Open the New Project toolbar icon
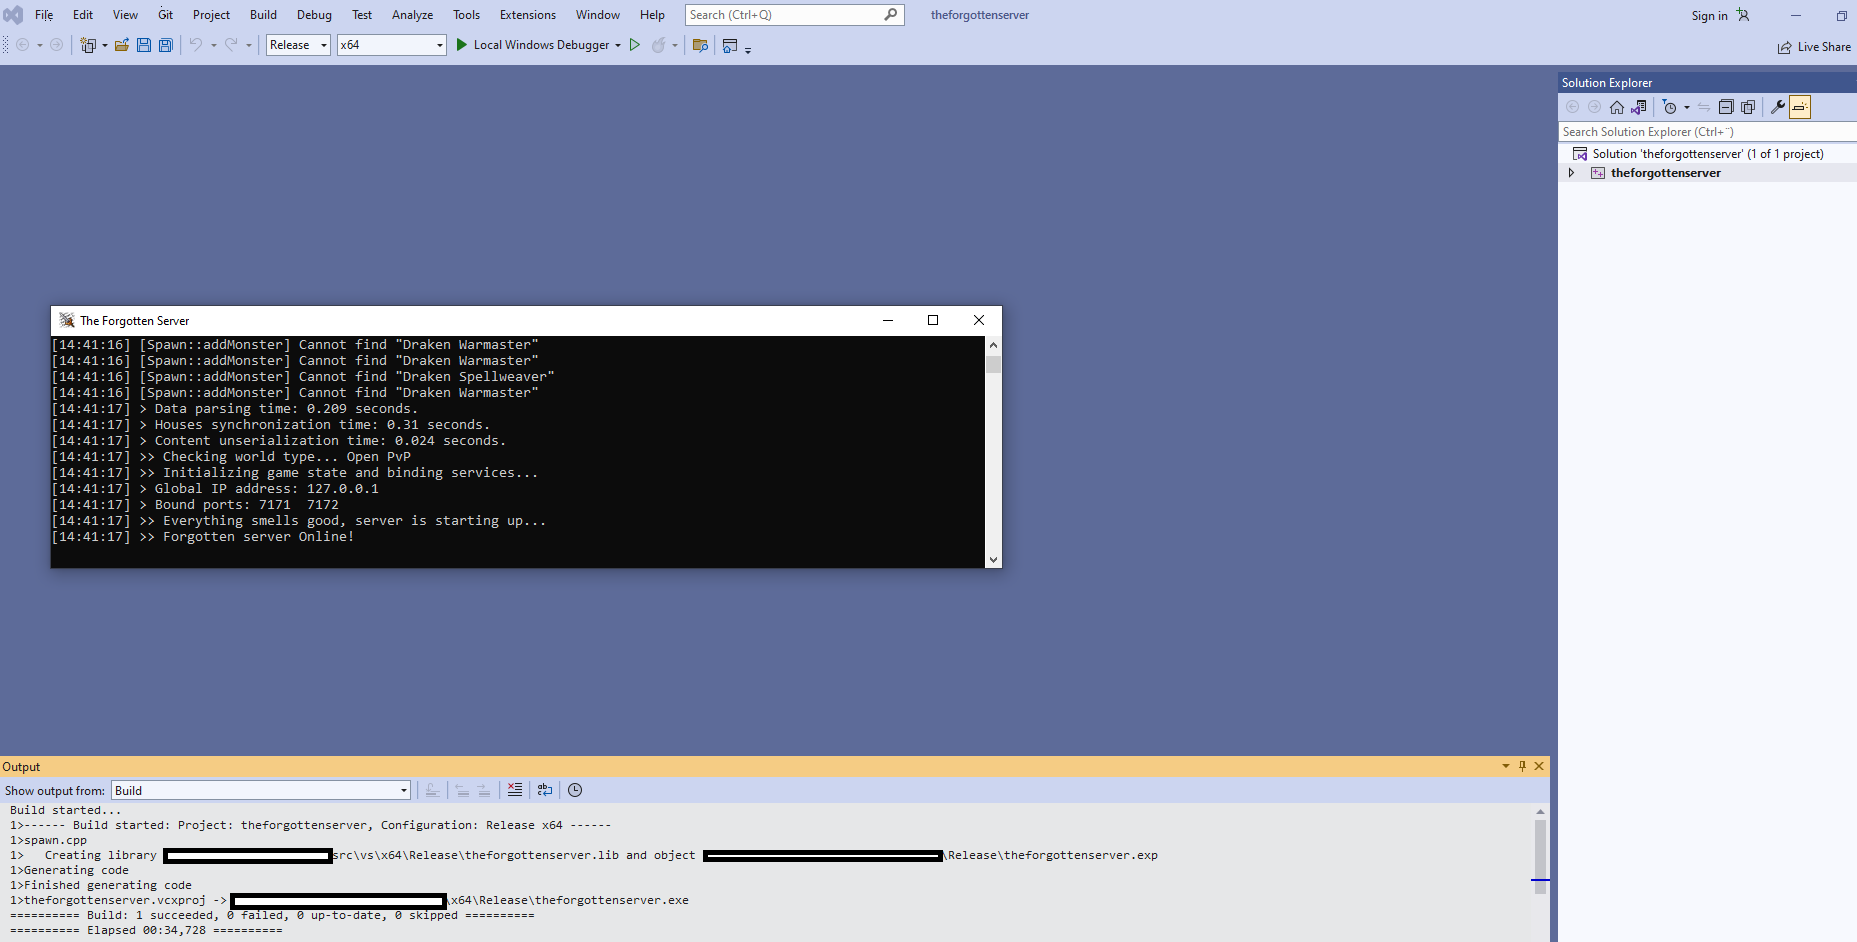The height and width of the screenshot is (942, 1857). pos(88,45)
